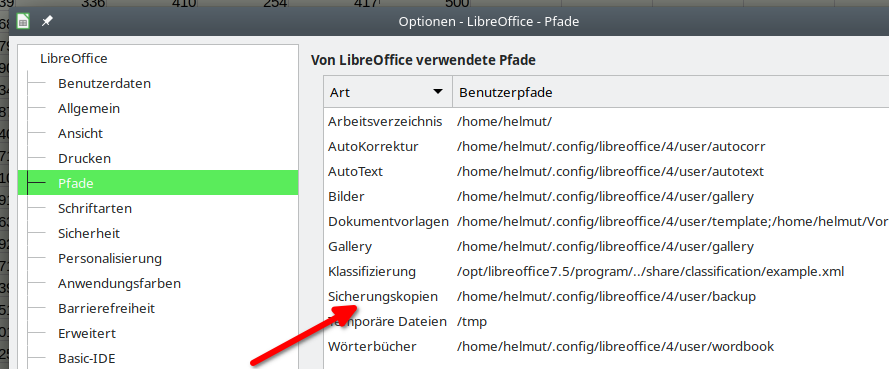Select the Klassifizierung path row
889x369 pixels.
tap(606, 272)
